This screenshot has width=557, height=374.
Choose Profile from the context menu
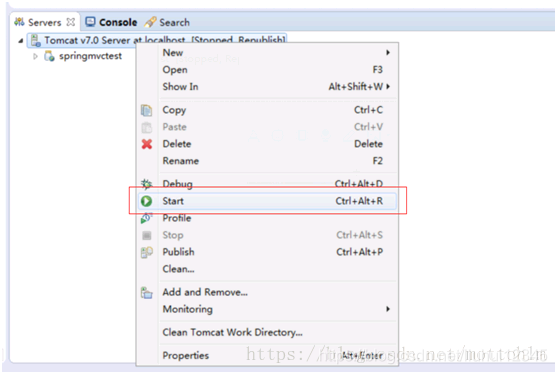[267, 218]
